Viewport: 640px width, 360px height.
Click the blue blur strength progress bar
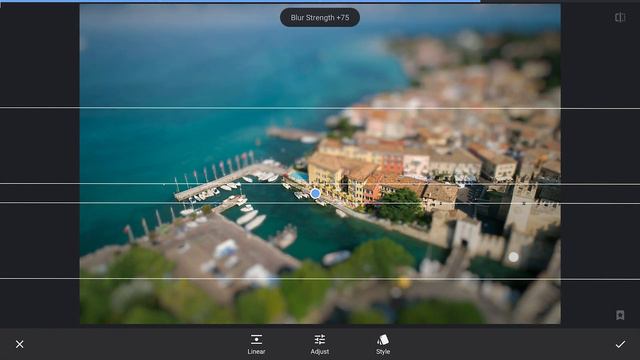[x=240, y=1]
